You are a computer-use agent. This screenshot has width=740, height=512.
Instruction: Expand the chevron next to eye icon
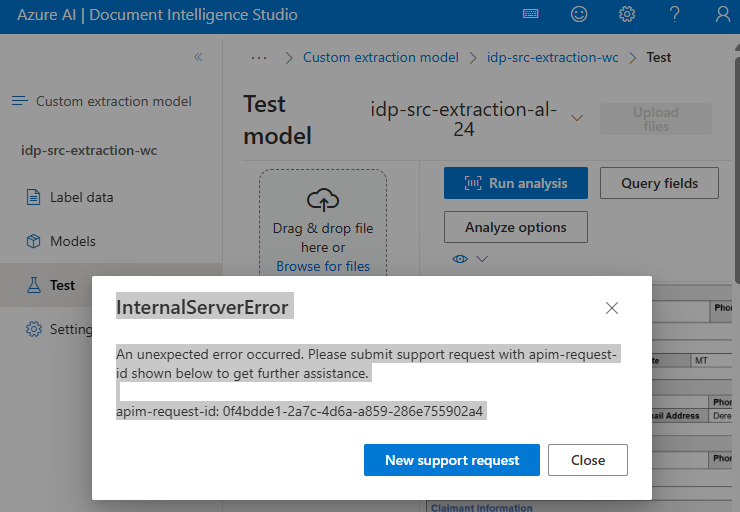[482, 259]
